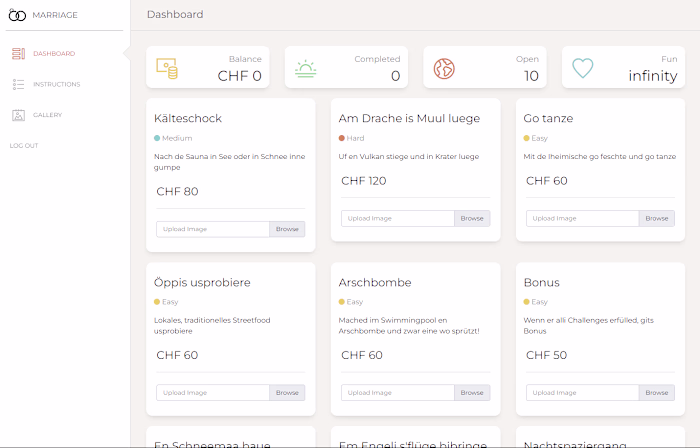This screenshot has height=448, width=700.
Task: Click the 'Mit de Iheimische go feschte' description
Action: tap(600, 157)
